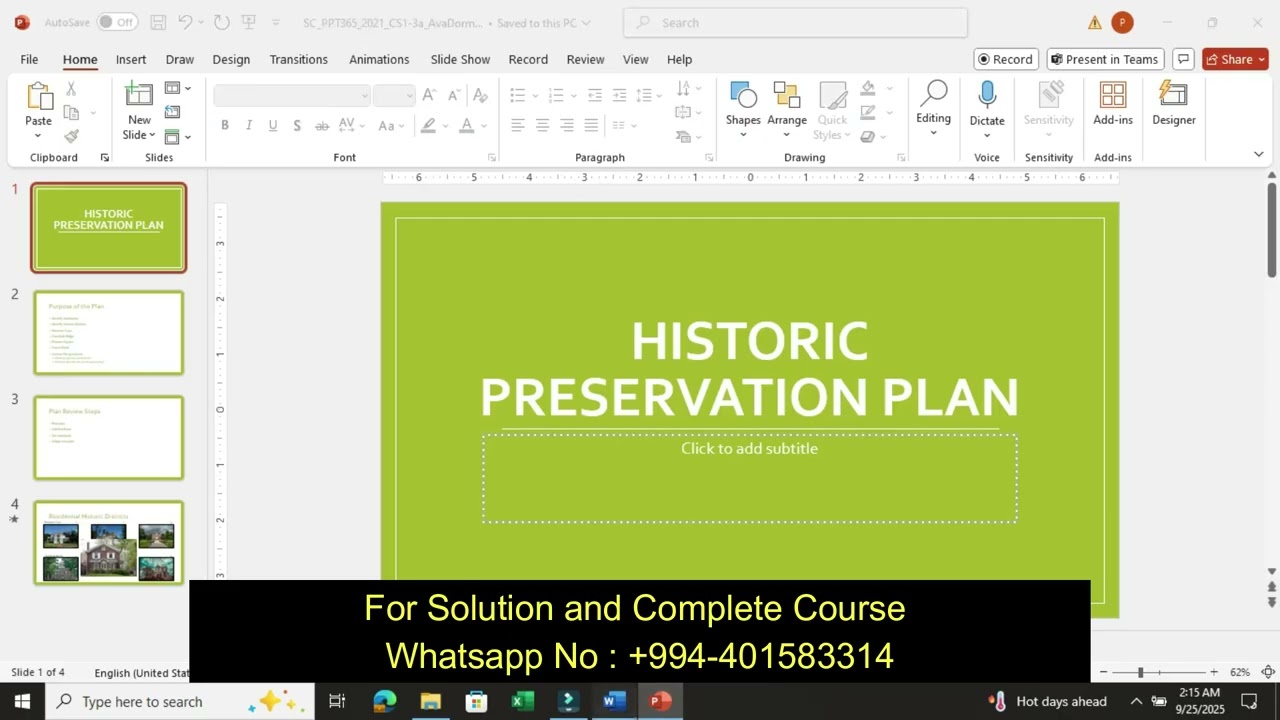Image resolution: width=1280 pixels, height=720 pixels.
Task: Select slide 4 Residential Historic Districts thumbnail
Action: point(108,543)
